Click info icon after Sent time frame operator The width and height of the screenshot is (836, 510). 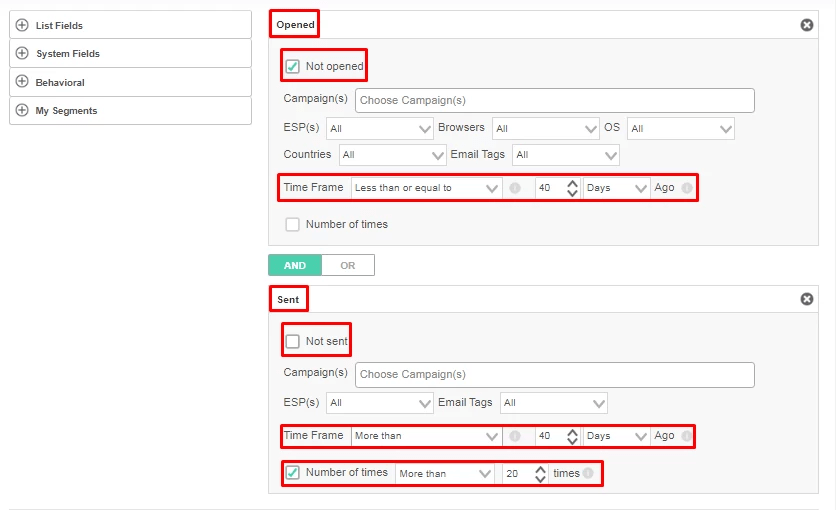click(515, 436)
